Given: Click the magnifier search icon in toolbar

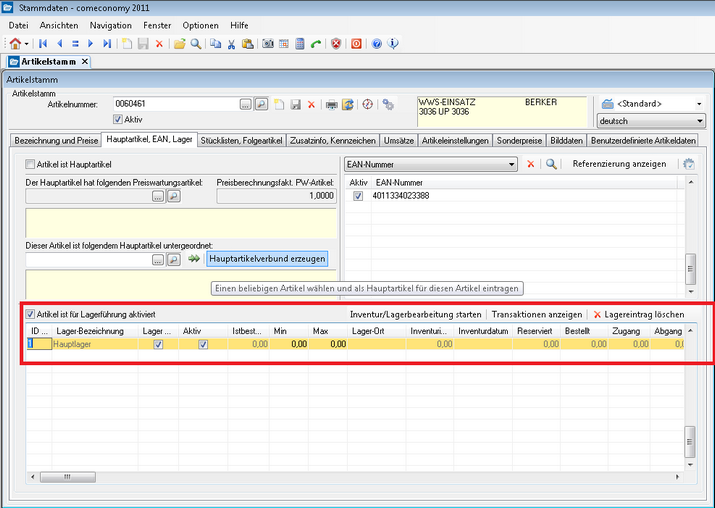Looking at the screenshot, I should pos(196,44).
